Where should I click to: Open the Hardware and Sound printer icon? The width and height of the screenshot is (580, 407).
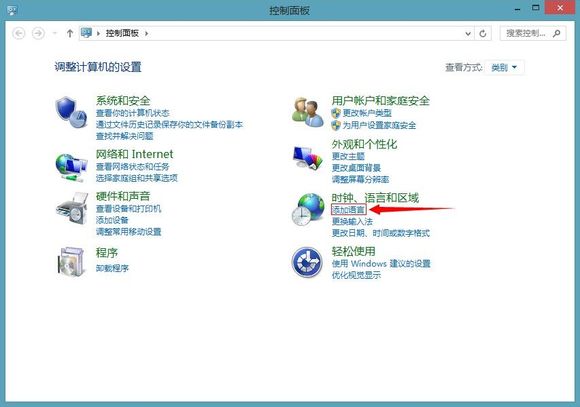coord(72,208)
